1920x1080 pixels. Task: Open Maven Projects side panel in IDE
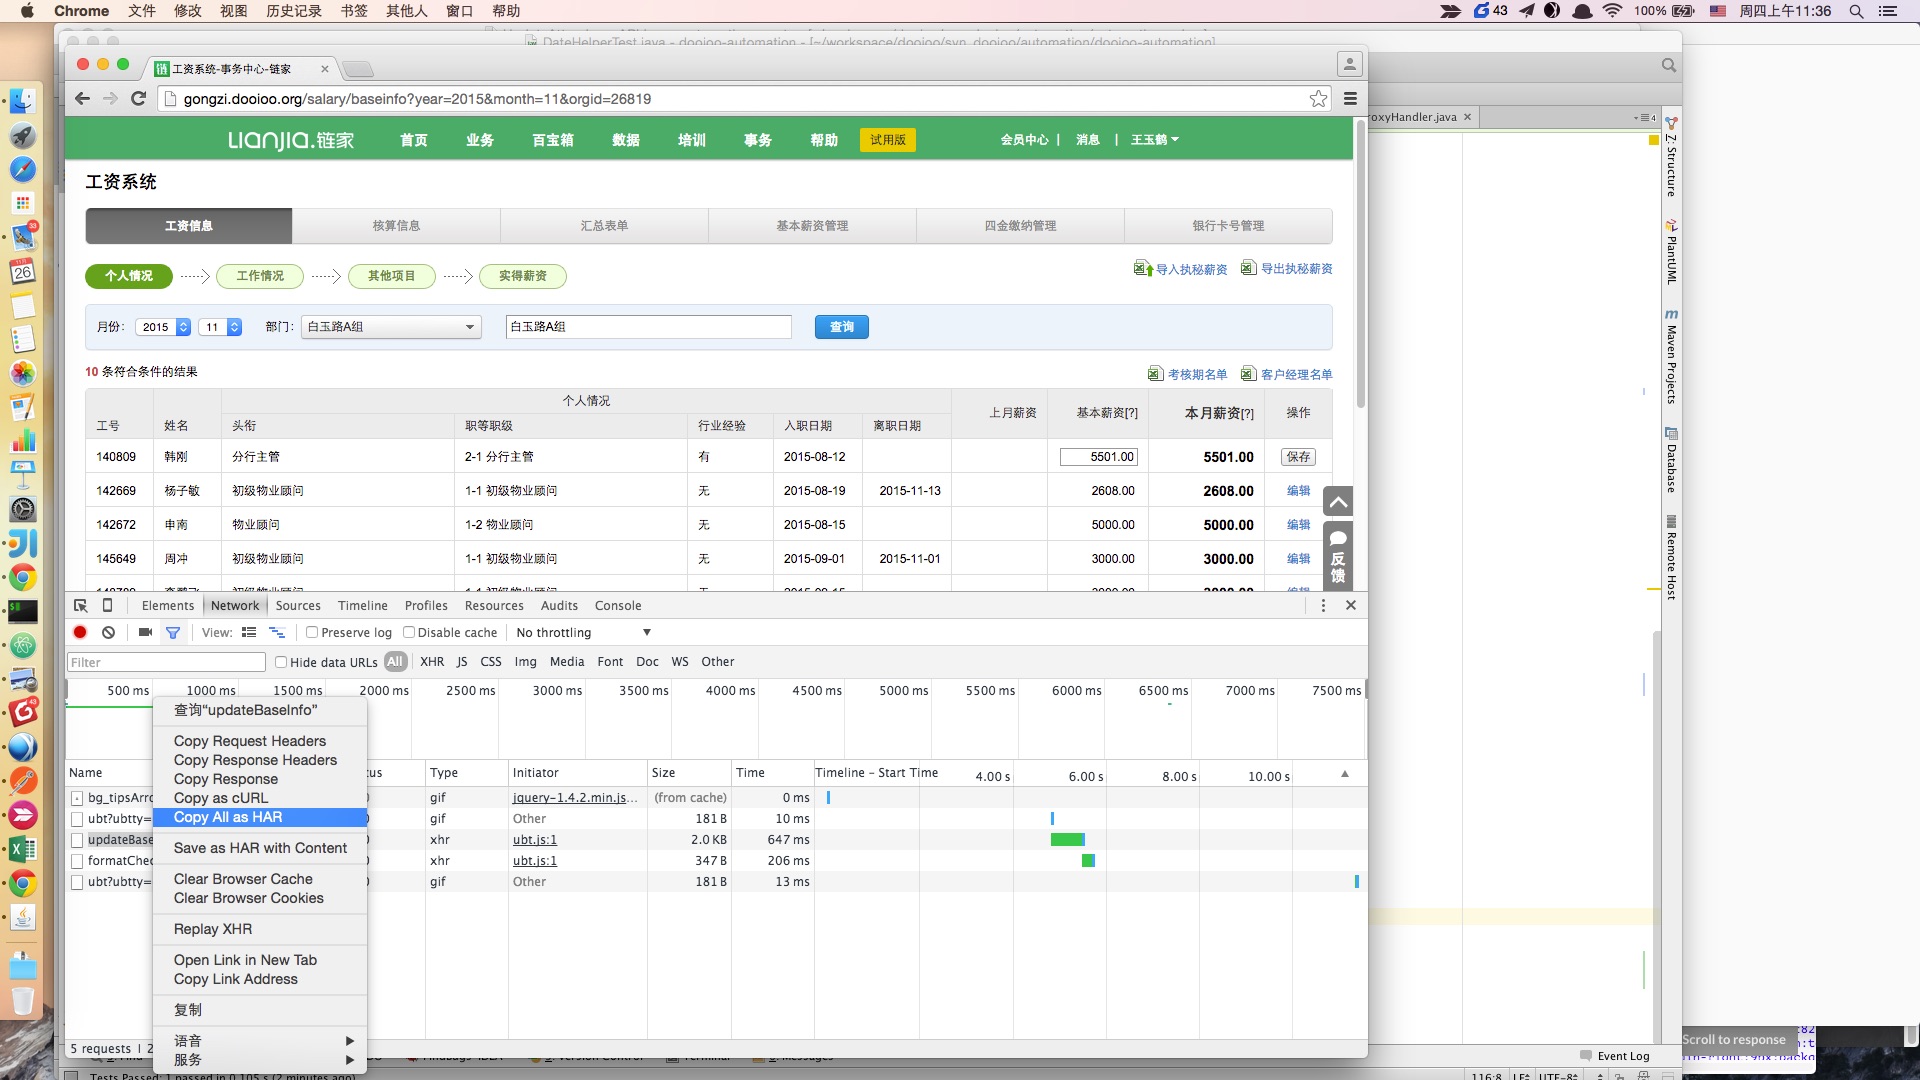(x=1670, y=355)
